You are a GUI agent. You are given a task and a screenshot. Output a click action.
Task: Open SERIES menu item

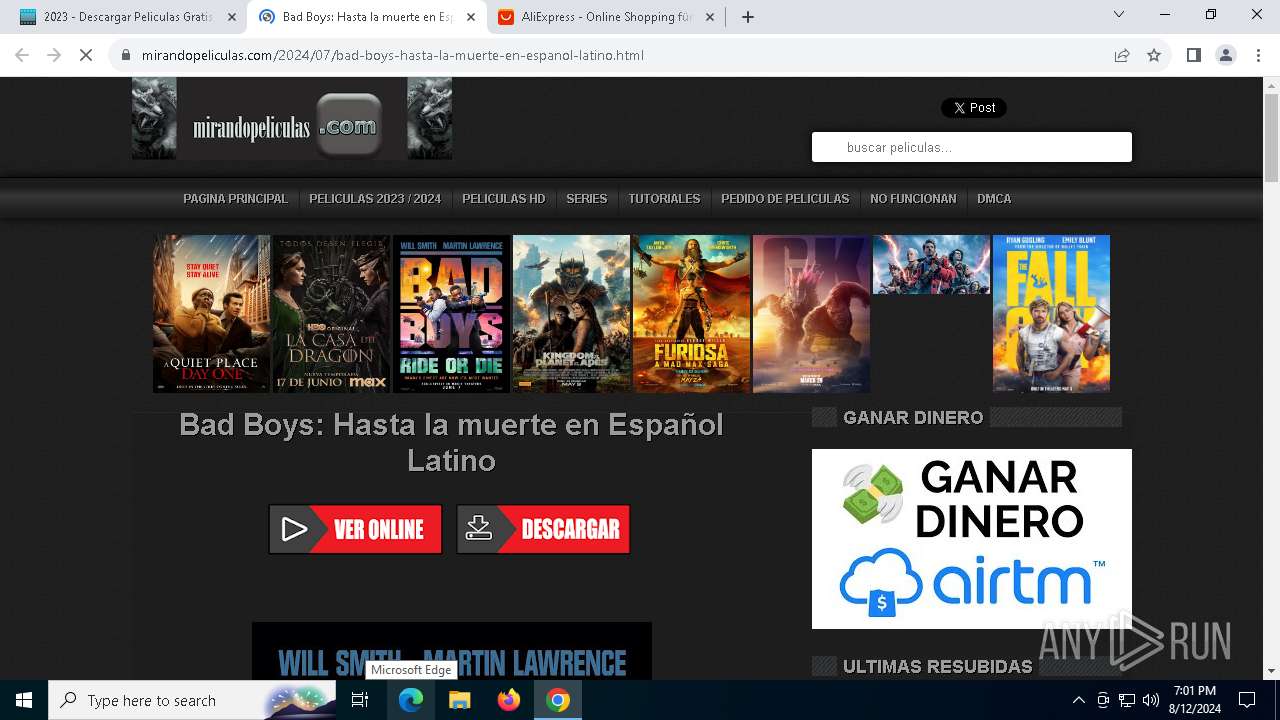pos(587,199)
